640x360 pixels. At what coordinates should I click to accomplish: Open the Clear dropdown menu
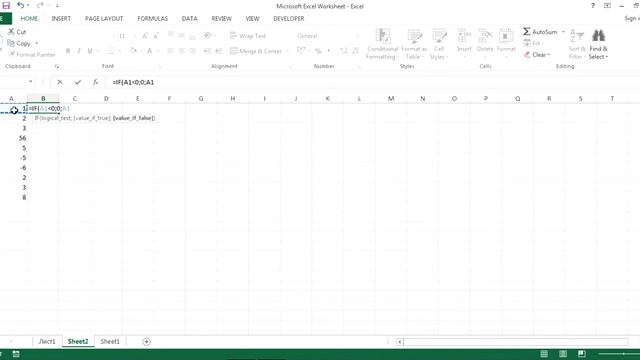(x=537, y=55)
